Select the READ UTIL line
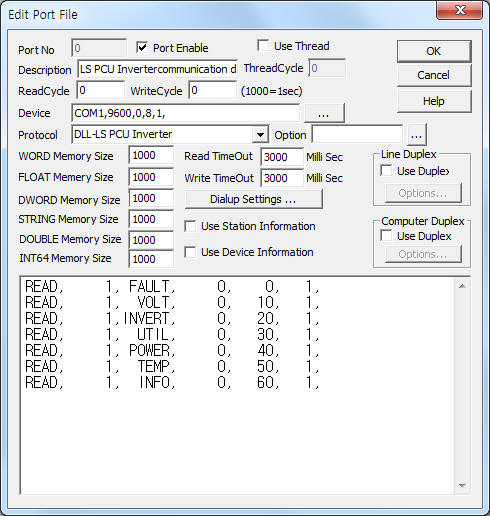Screen dimensions: 490x516 click(x=172, y=334)
